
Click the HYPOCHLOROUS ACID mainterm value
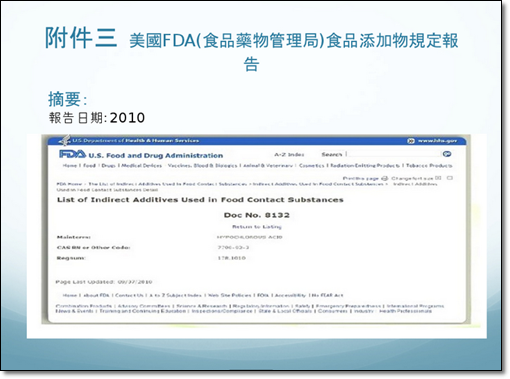click(250, 237)
